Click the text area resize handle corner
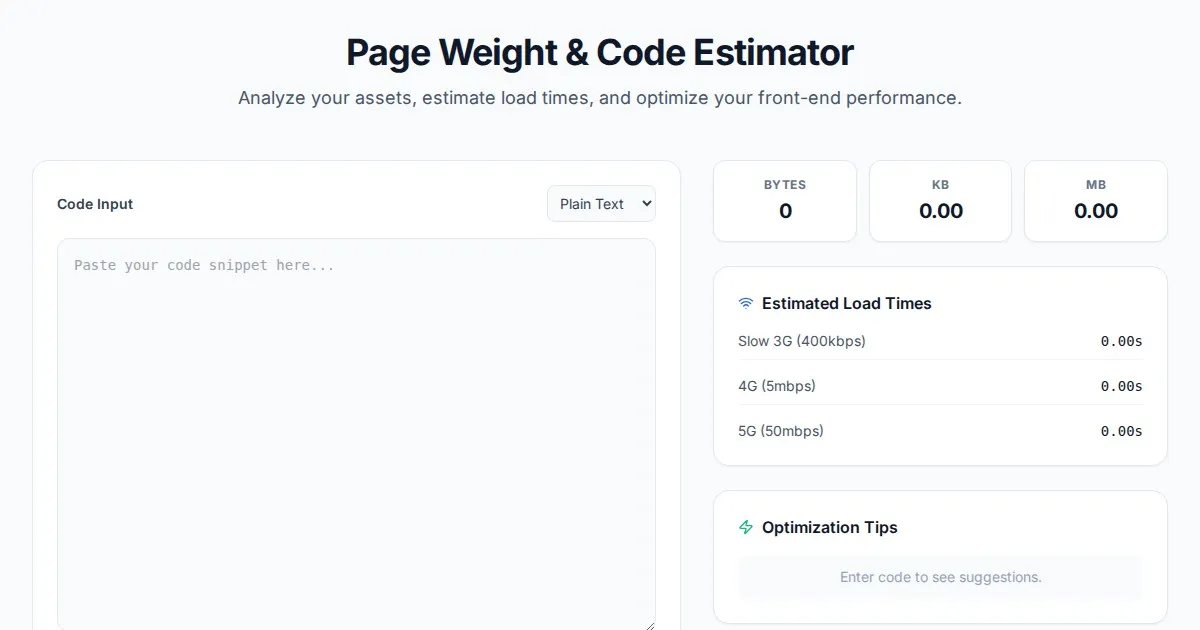 pyautogui.click(x=649, y=624)
